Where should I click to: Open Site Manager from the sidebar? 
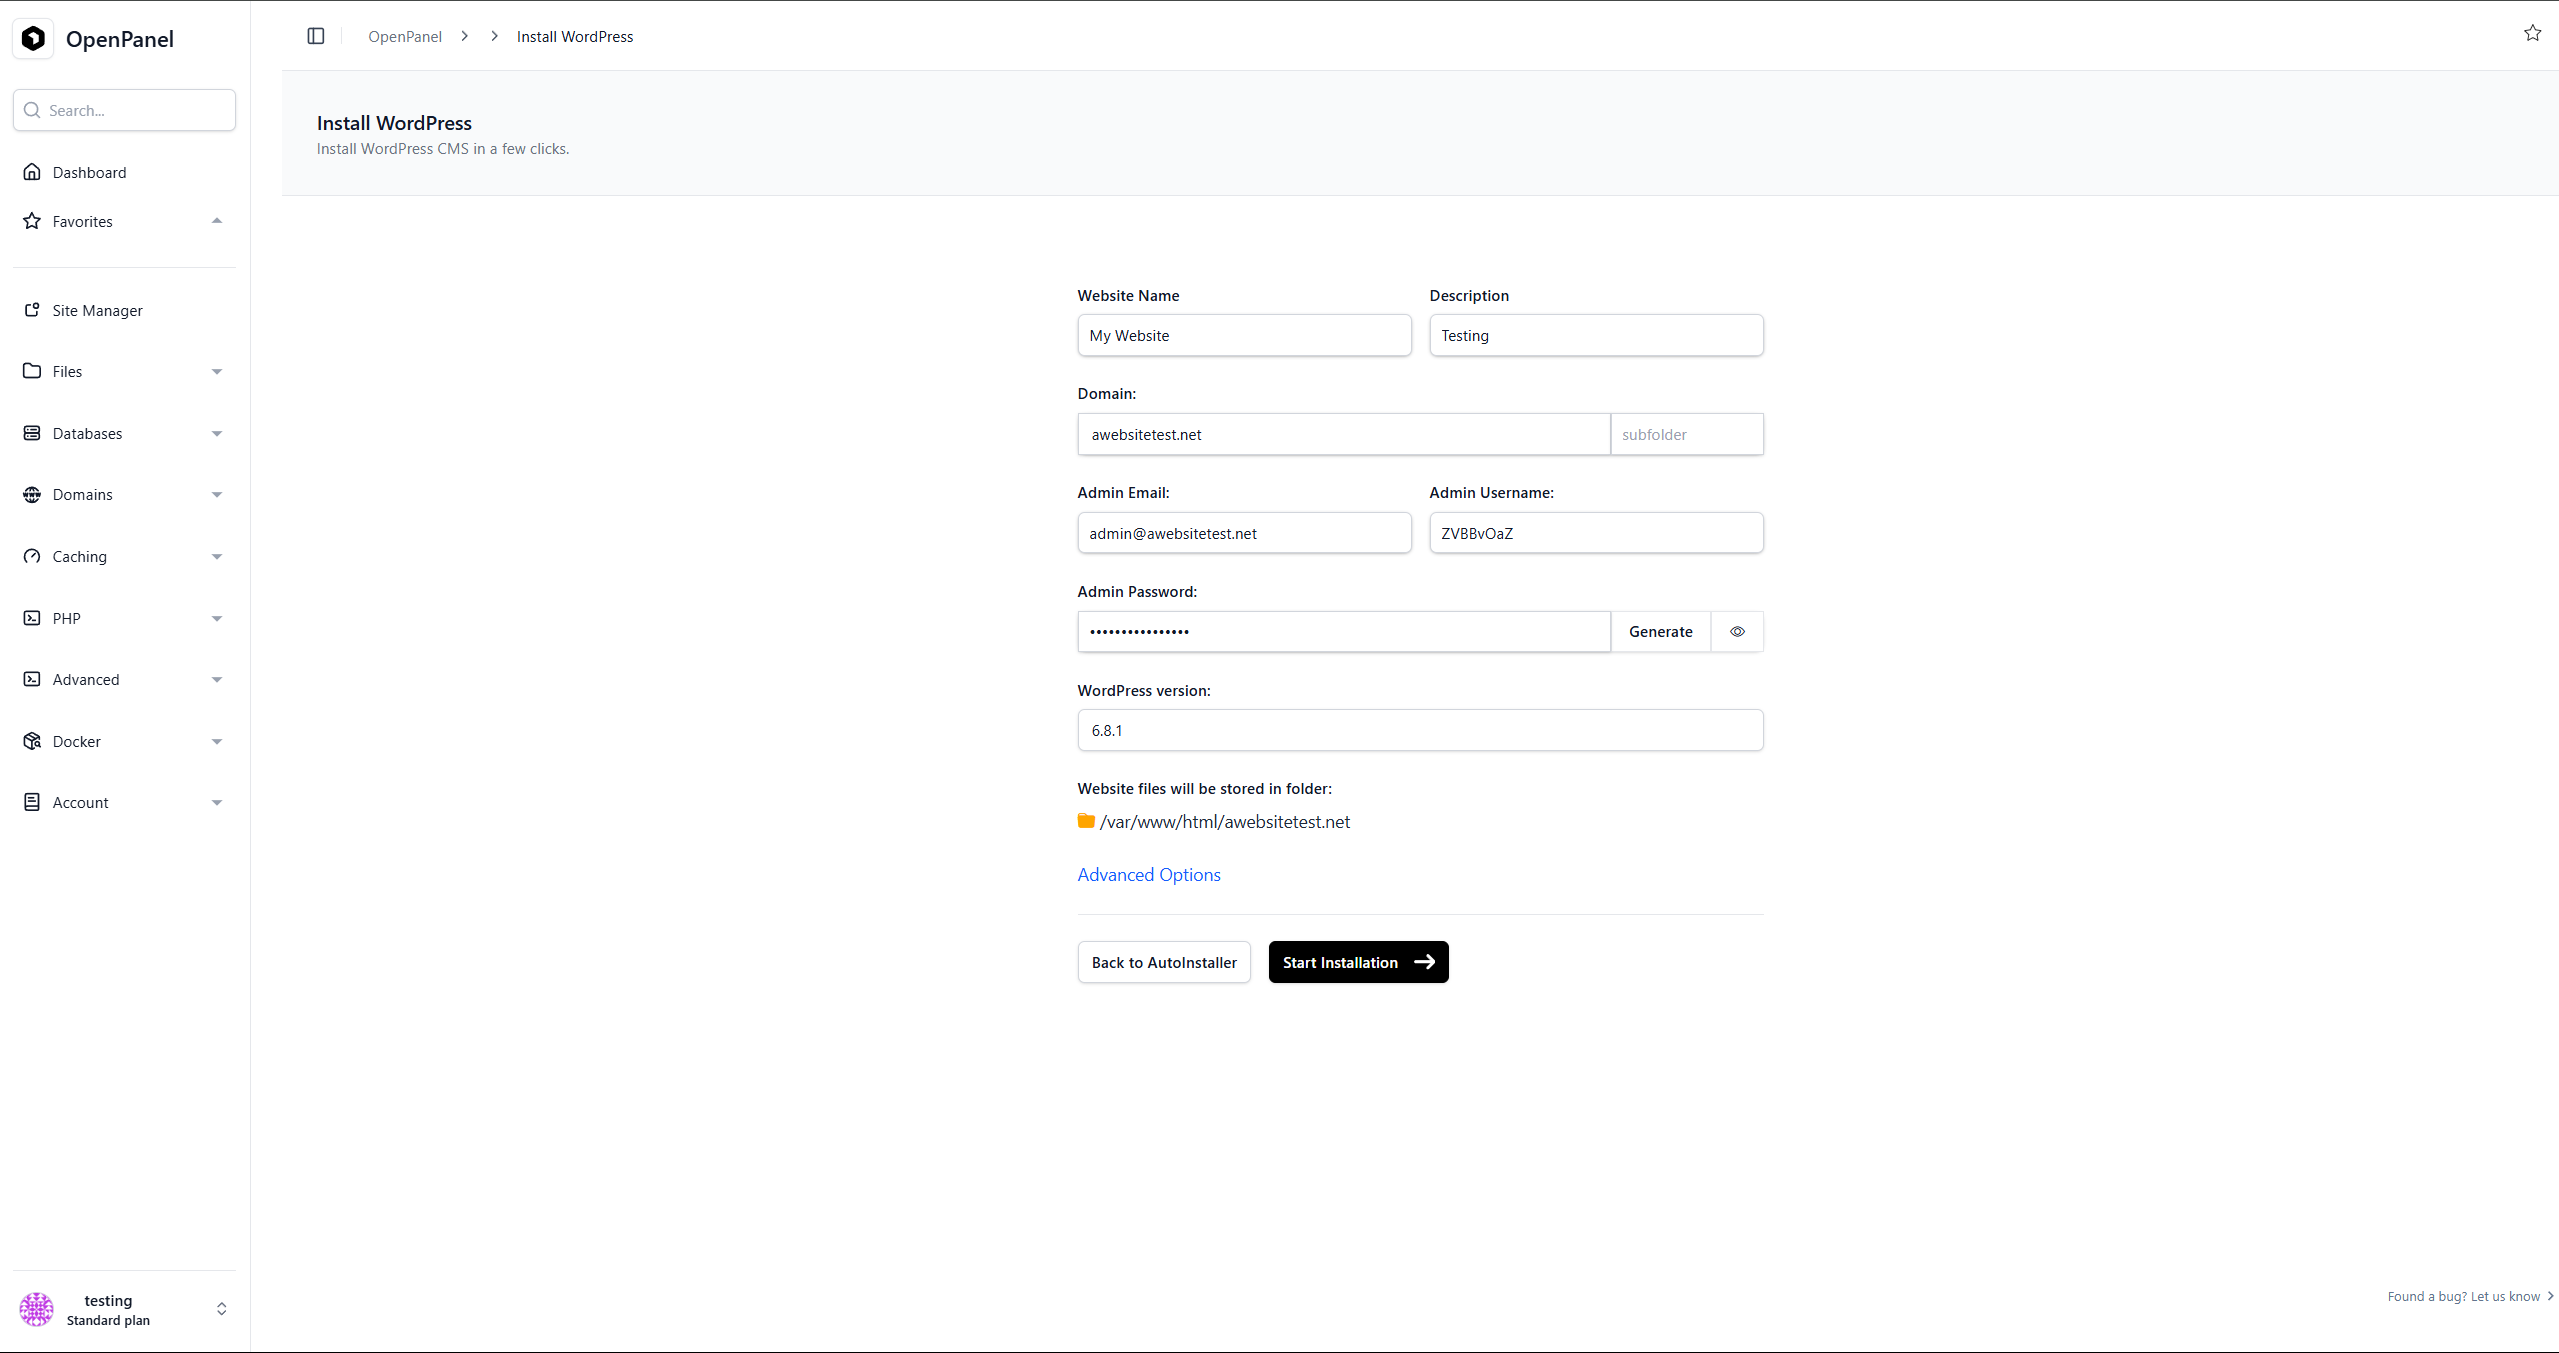[124, 310]
